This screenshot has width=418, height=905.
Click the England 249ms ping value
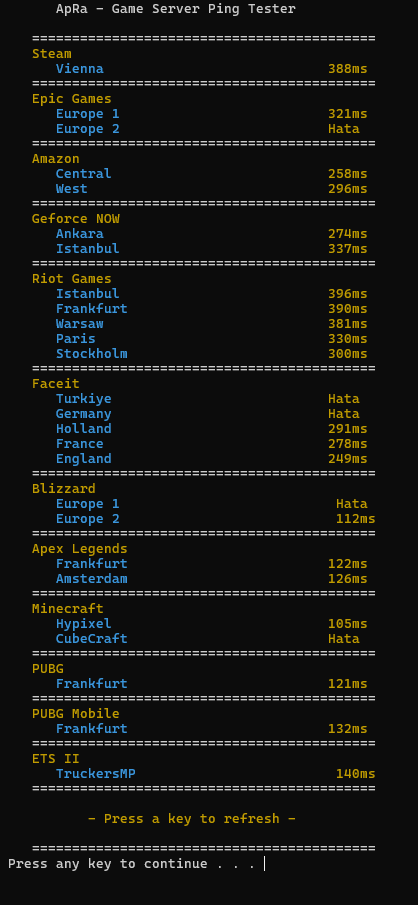(x=348, y=459)
